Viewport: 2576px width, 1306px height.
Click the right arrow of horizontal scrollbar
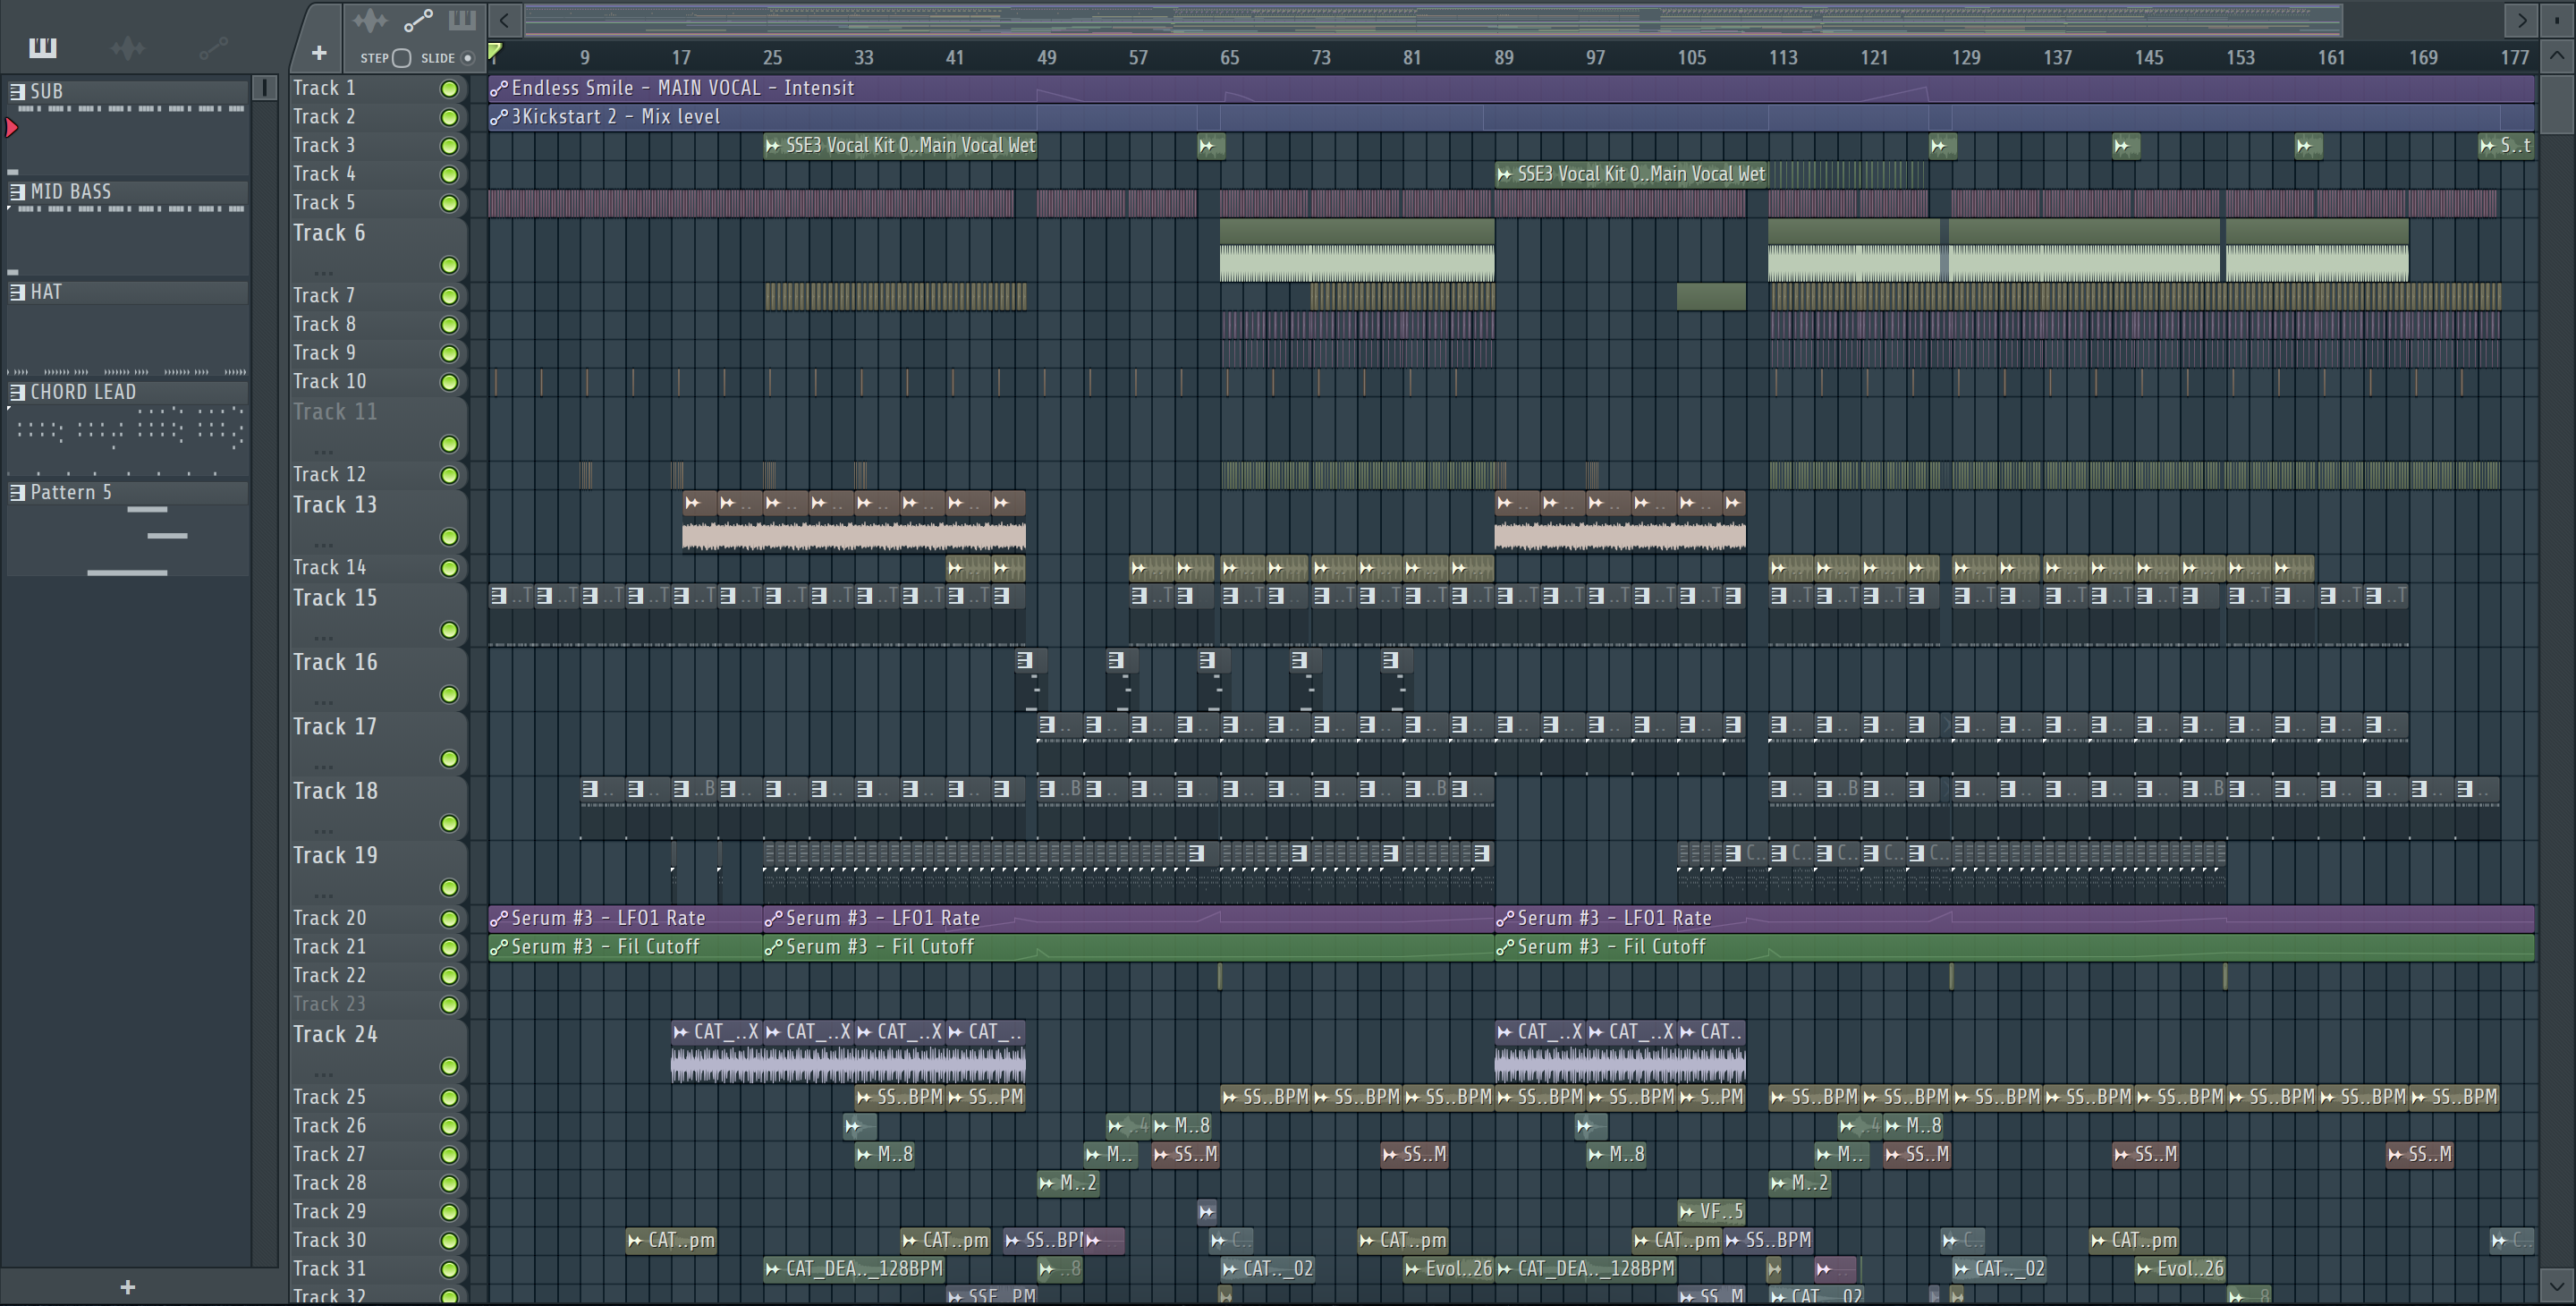(x=2522, y=19)
